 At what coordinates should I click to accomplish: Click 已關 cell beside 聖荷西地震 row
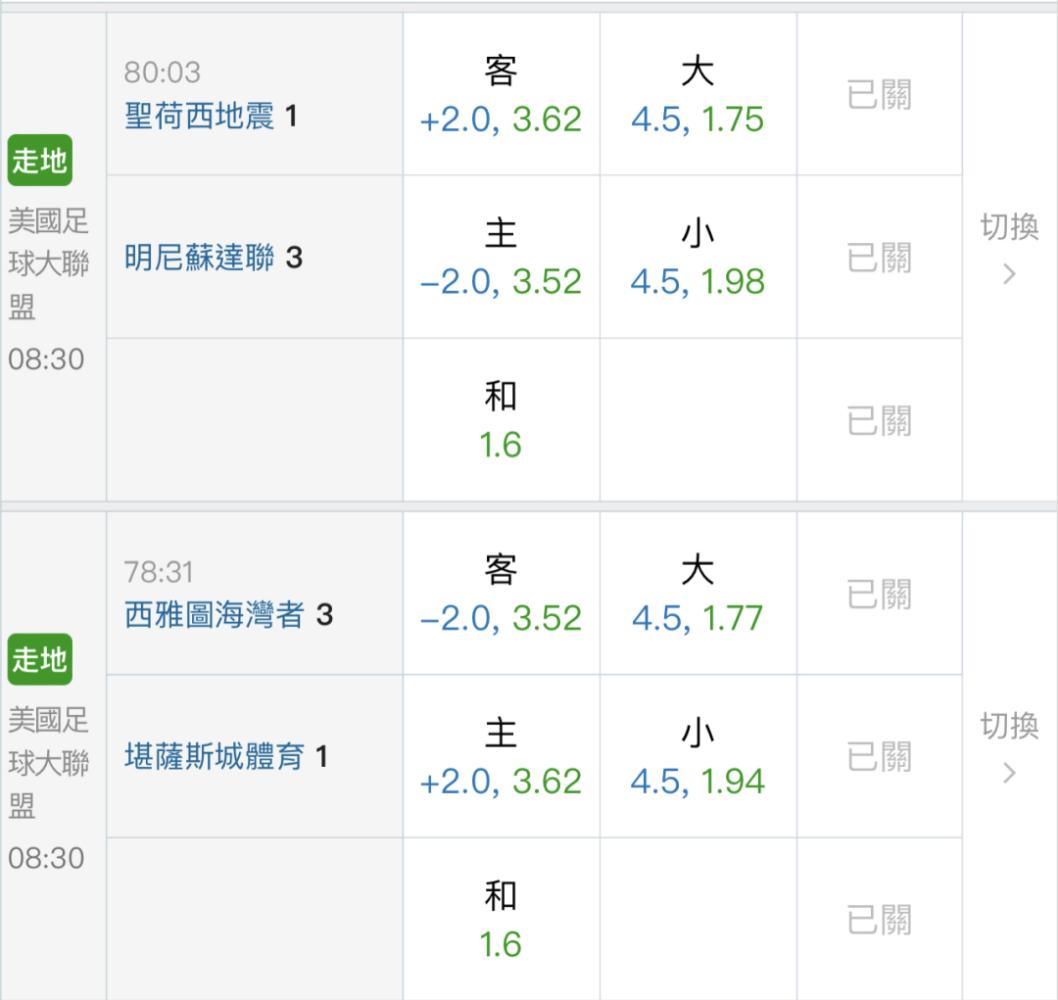879,94
